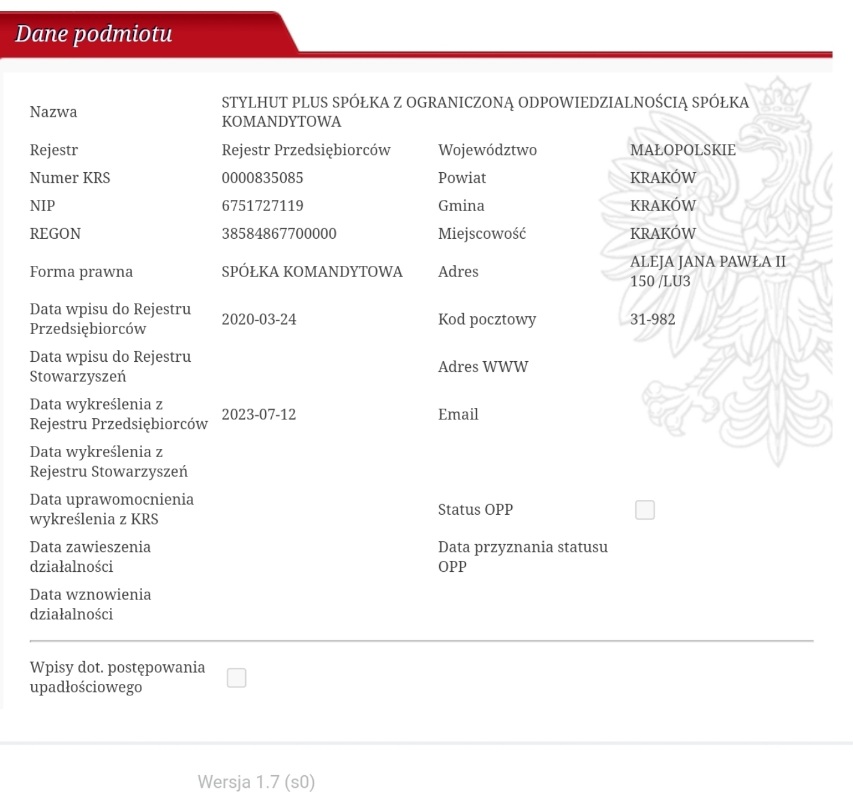Click the KRS number 0000835085
Screen dimensions: 853x792
pos(262,178)
